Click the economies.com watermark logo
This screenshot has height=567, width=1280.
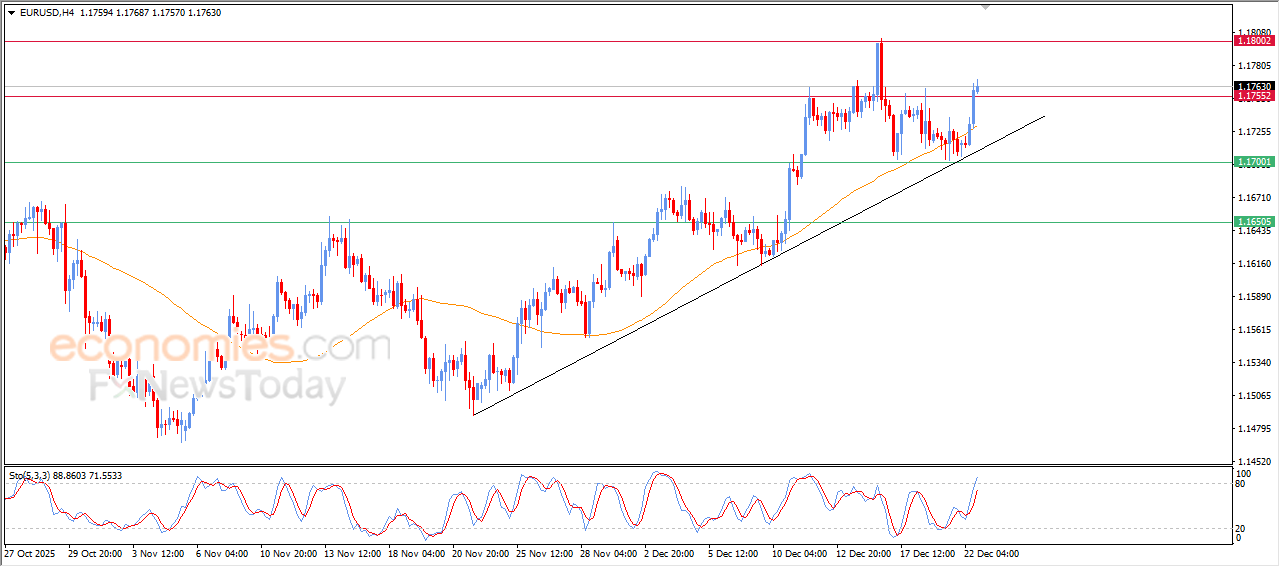pyautogui.click(x=220, y=347)
